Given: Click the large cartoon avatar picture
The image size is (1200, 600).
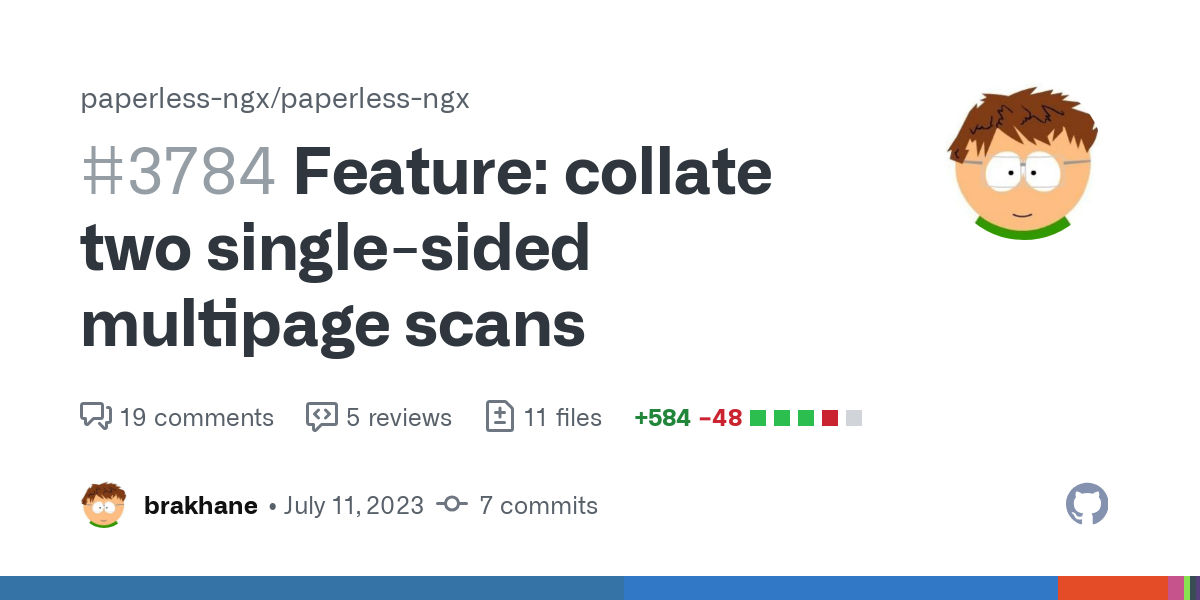Looking at the screenshot, I should (1022, 163).
